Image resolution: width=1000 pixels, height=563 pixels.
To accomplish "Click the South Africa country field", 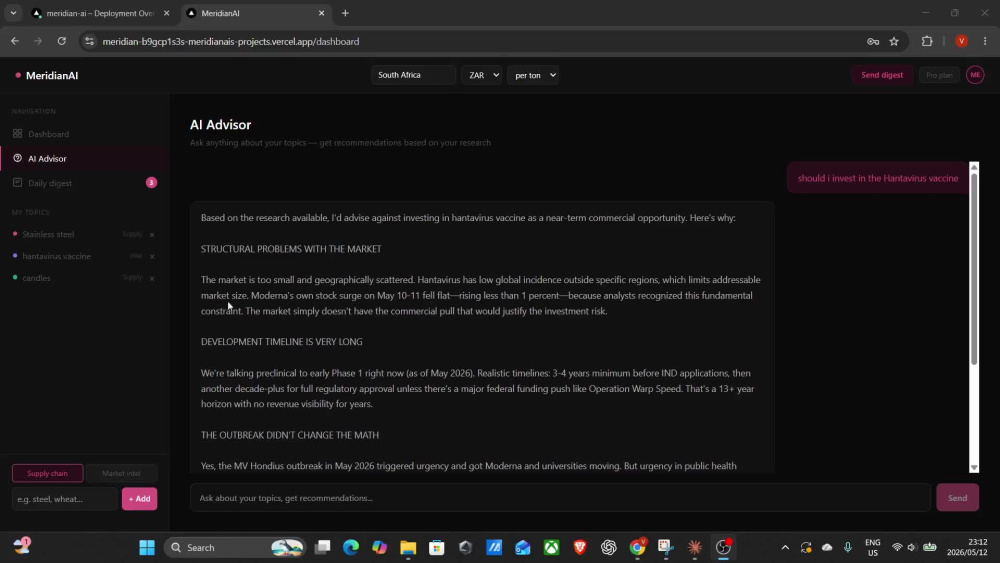I will [x=413, y=75].
